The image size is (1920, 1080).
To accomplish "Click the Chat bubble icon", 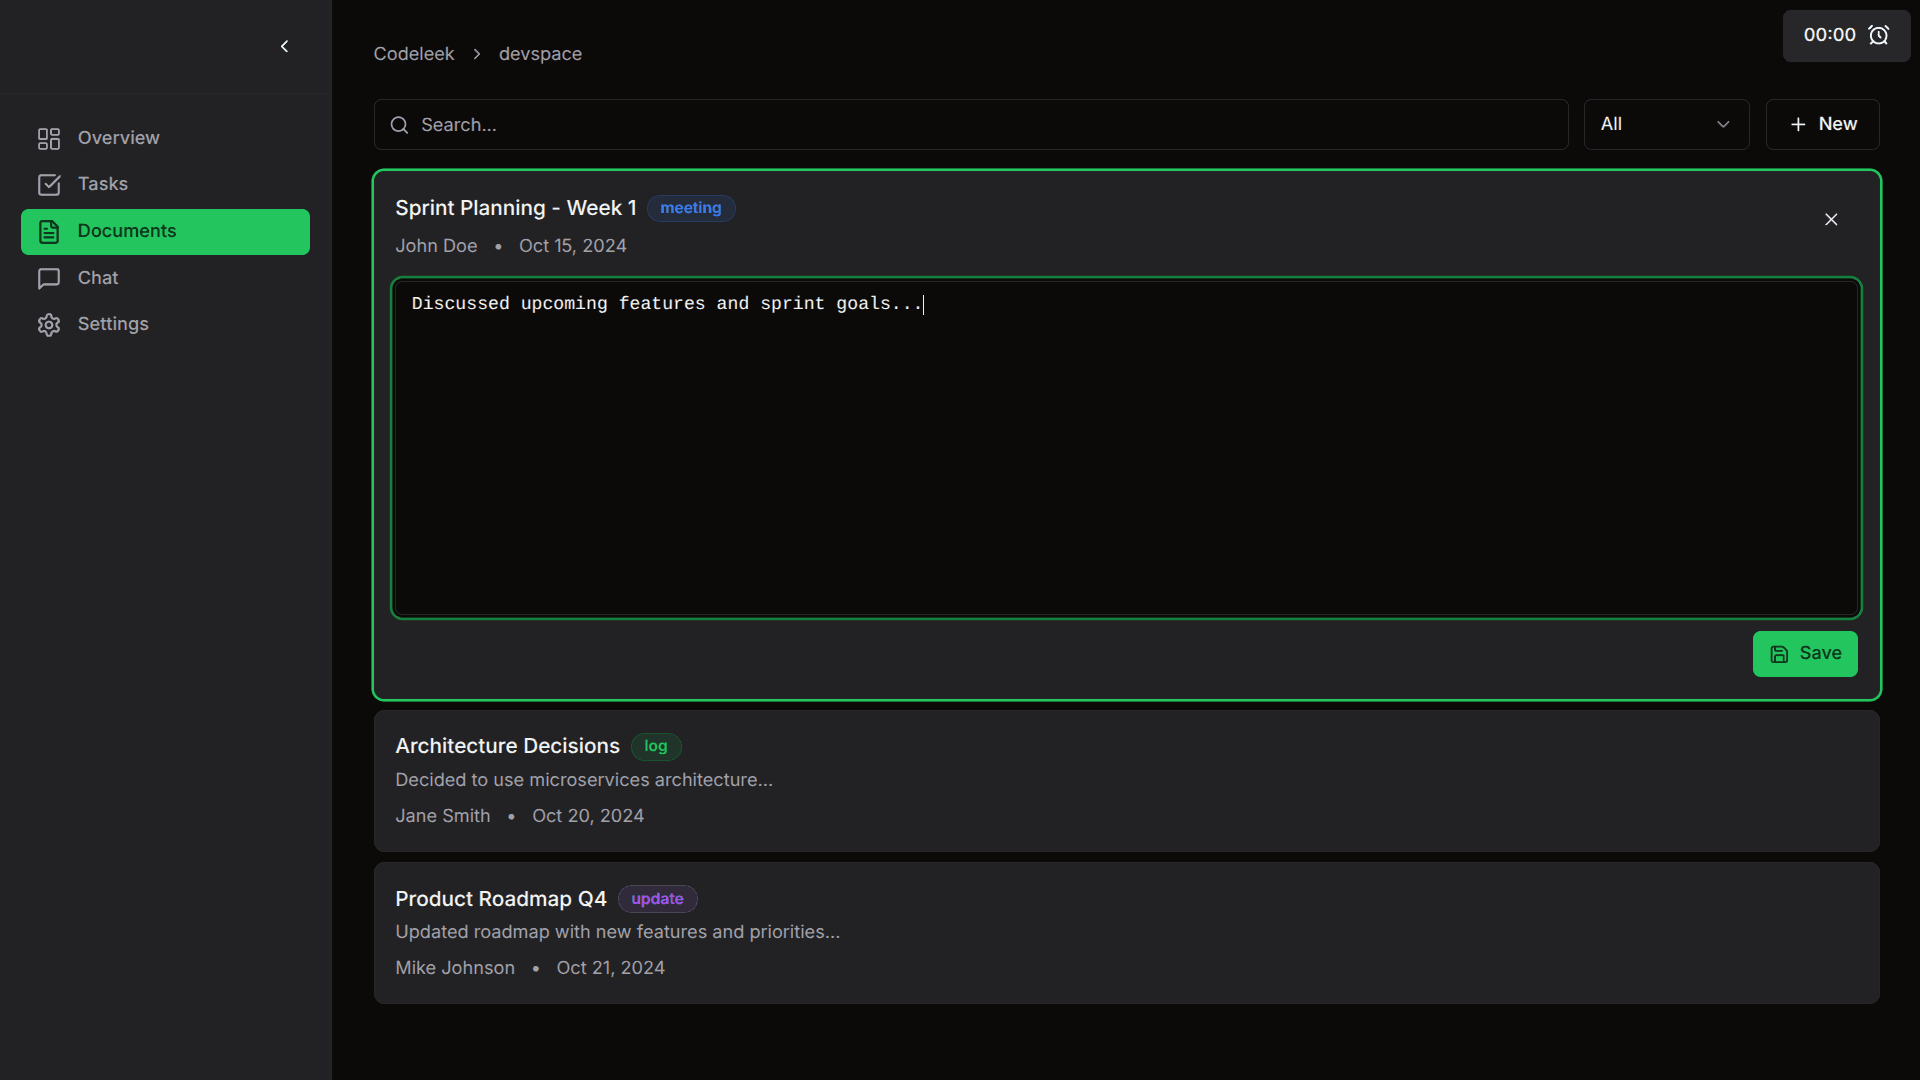I will pos(49,278).
